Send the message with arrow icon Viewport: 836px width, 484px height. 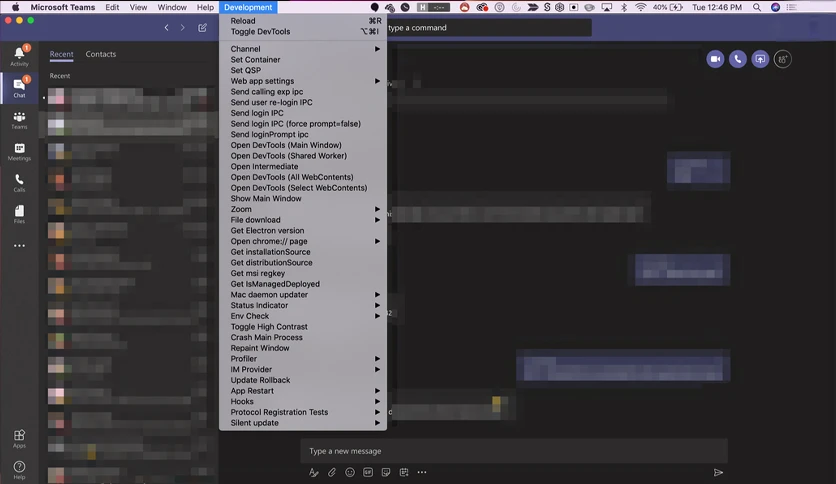coord(718,472)
